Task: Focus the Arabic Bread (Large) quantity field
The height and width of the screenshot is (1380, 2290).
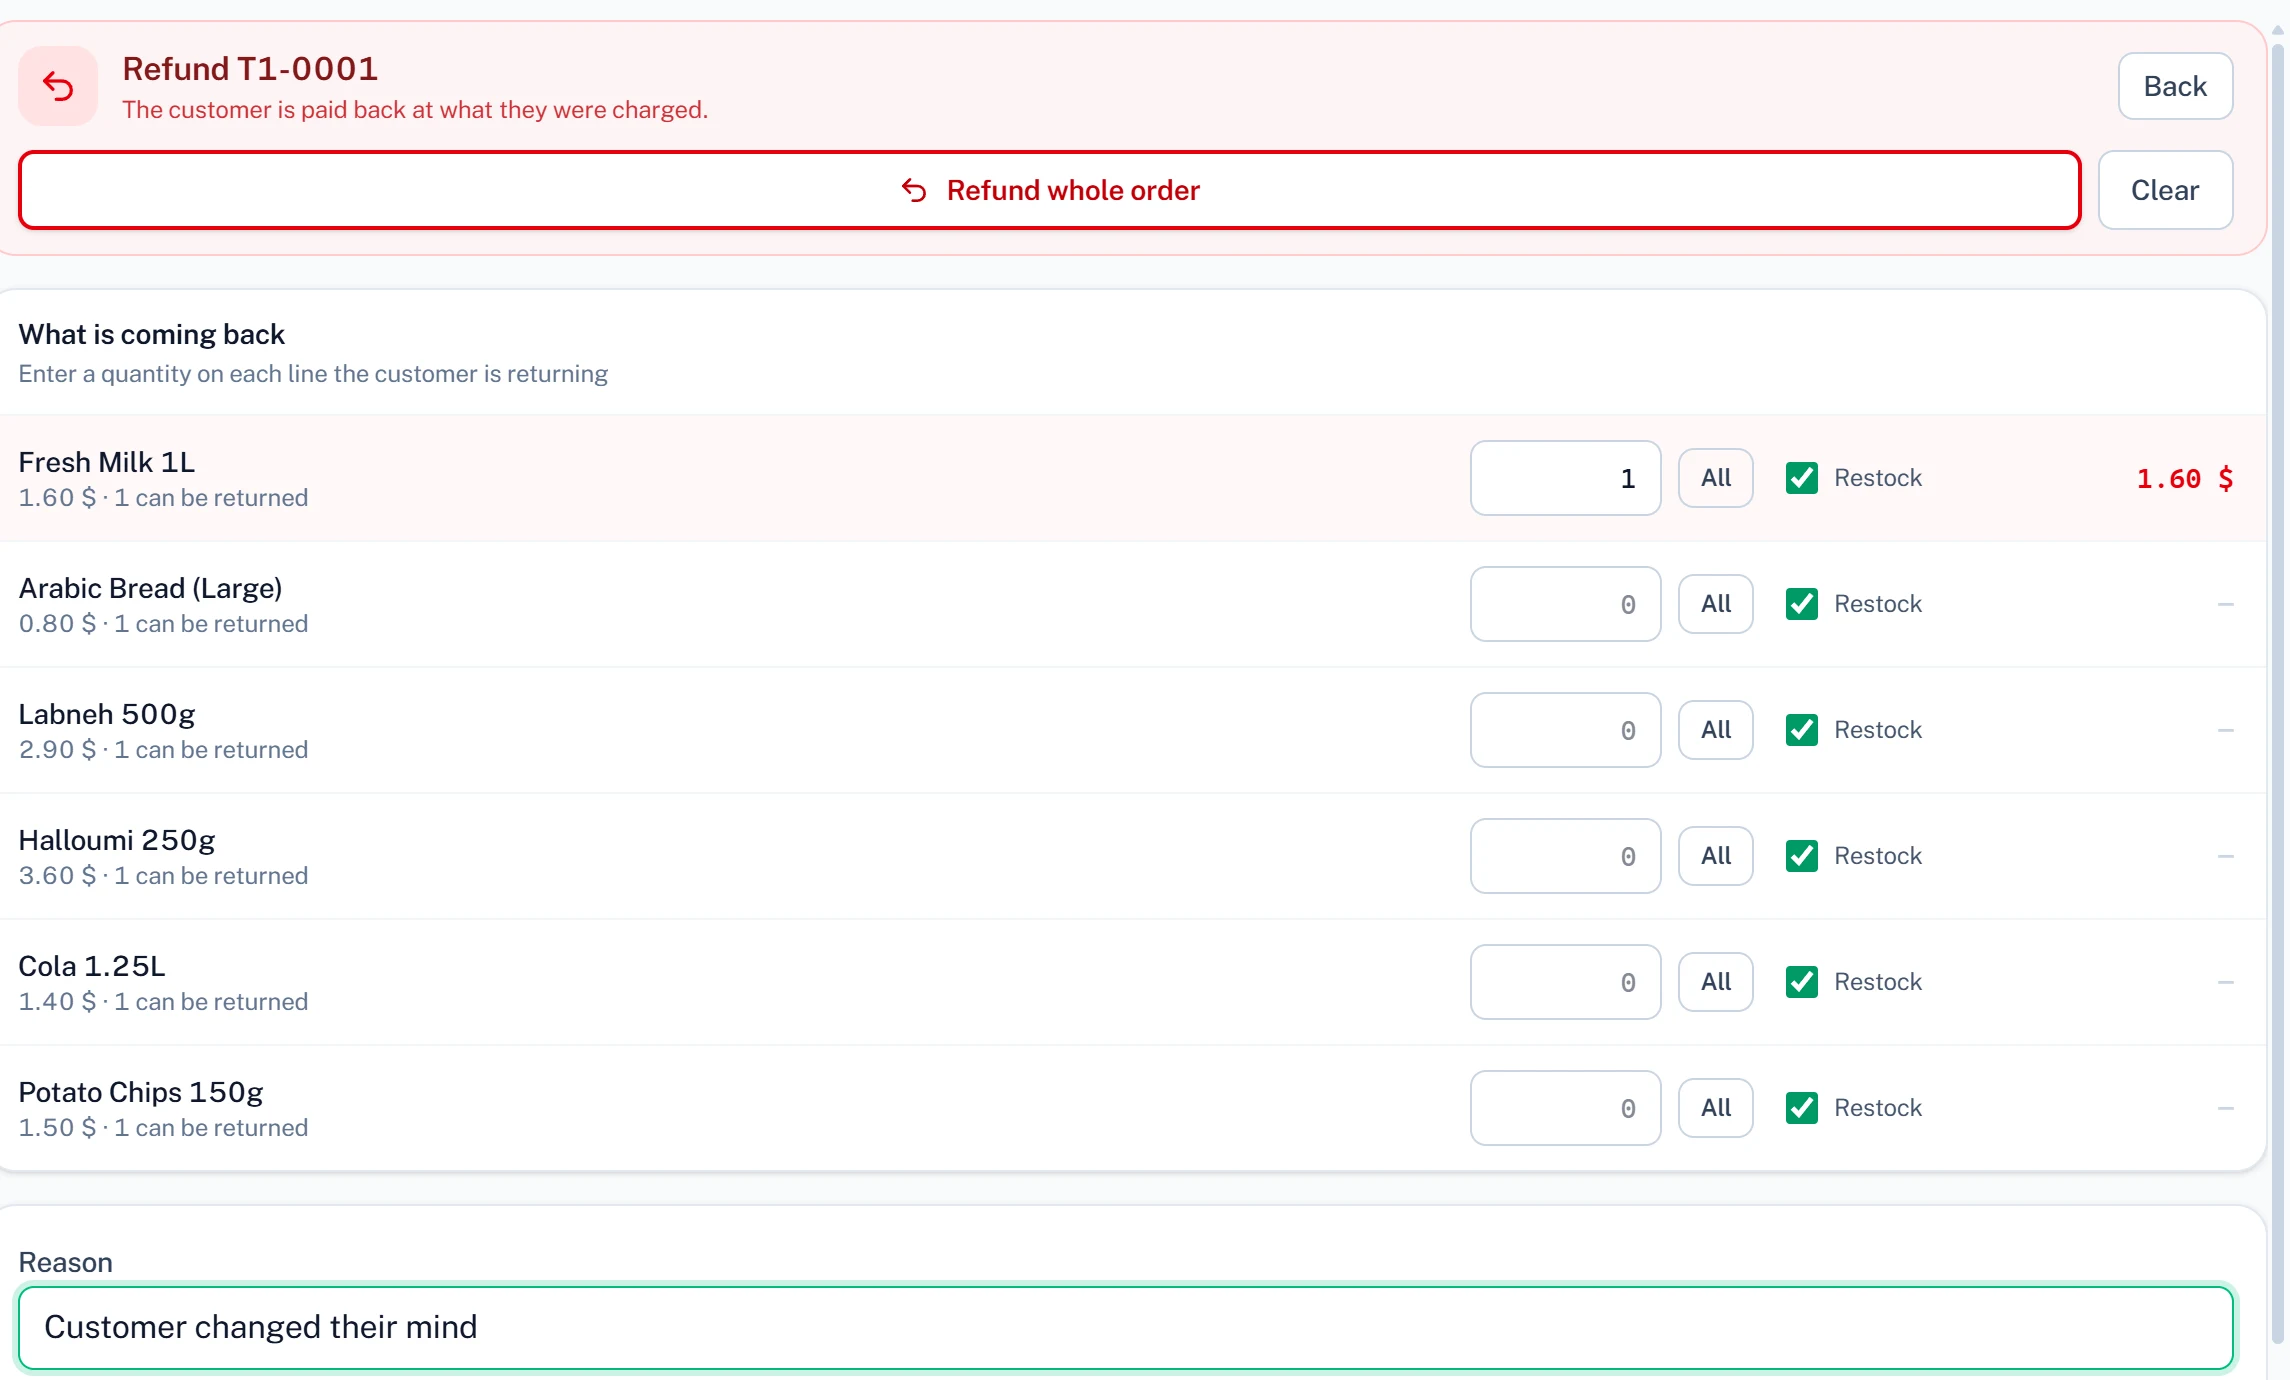Action: tap(1566, 604)
